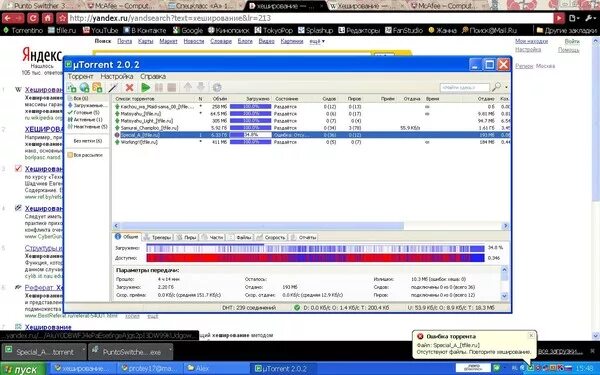Select the Matisyahu_Light torrent row
The image size is (600, 375).
(311, 121)
